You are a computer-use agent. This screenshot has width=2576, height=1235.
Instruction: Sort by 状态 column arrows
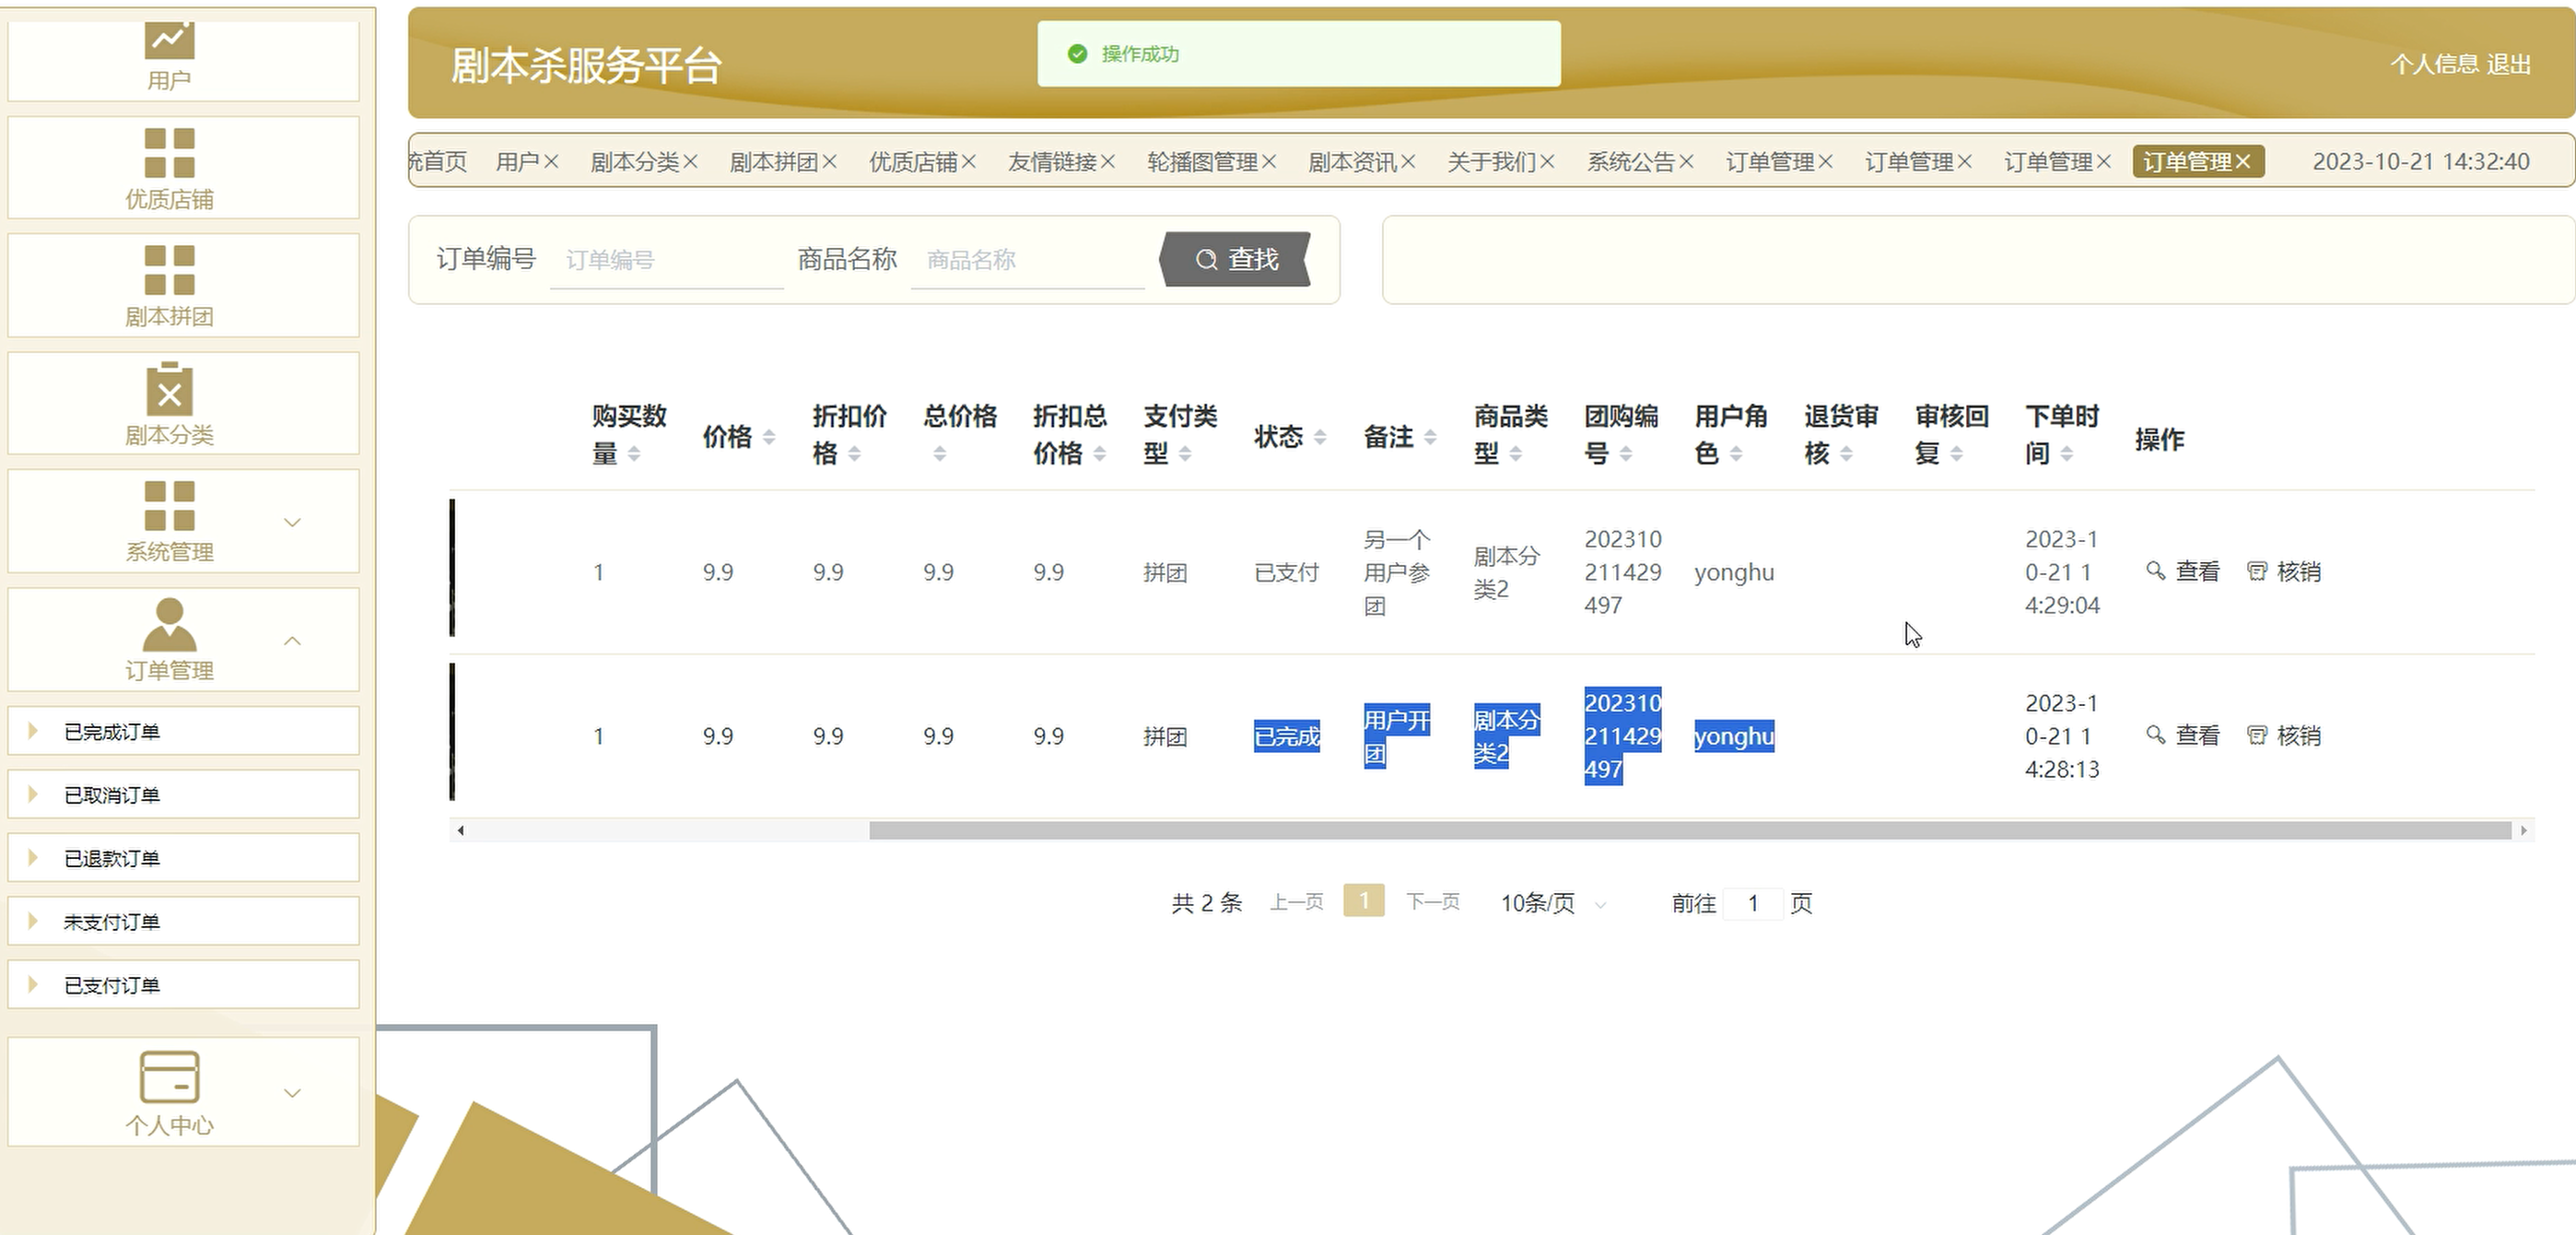(1319, 437)
